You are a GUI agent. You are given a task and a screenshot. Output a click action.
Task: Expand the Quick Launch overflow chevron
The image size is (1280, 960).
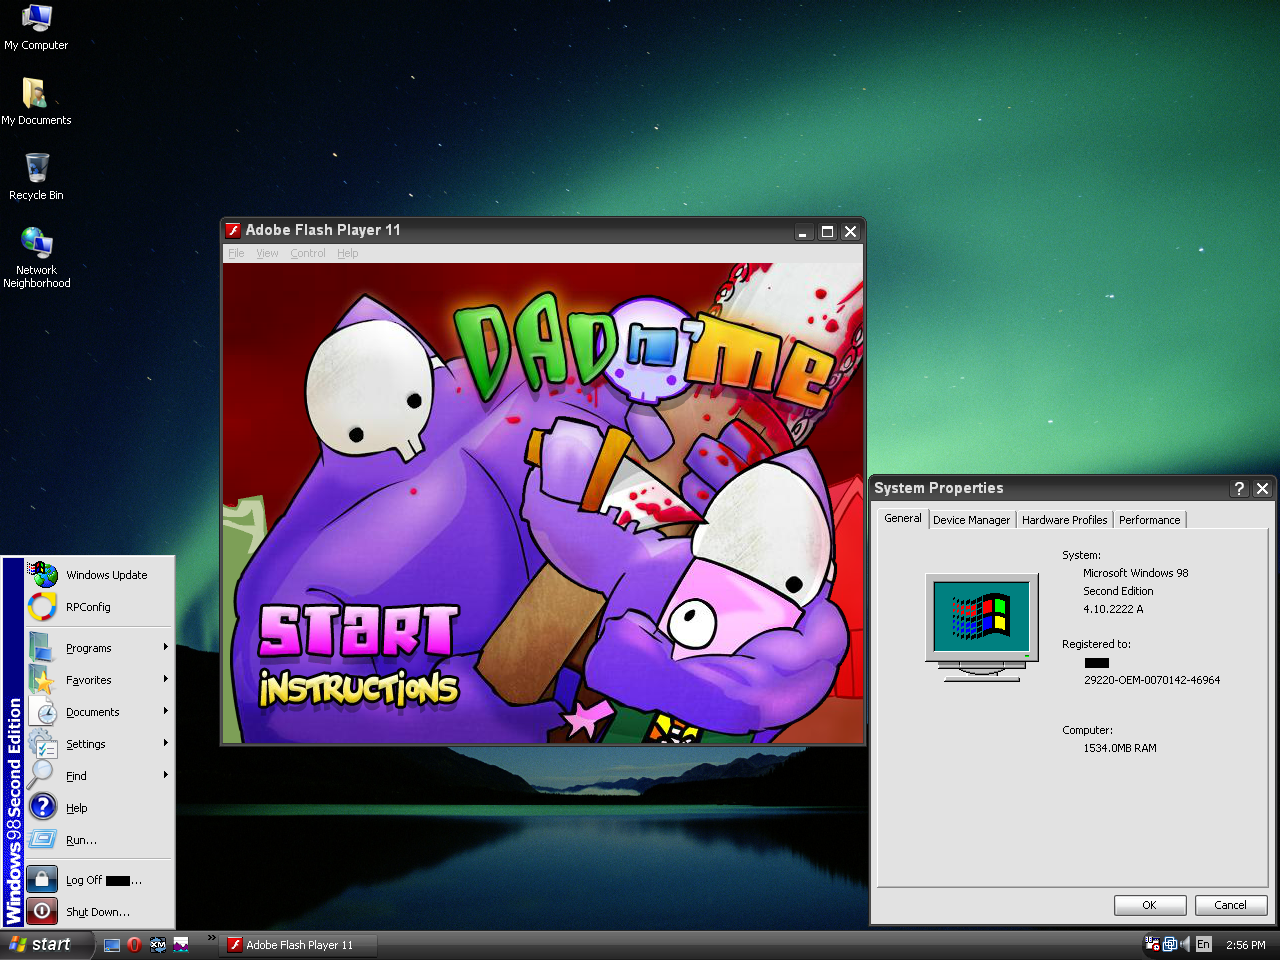tap(210, 939)
